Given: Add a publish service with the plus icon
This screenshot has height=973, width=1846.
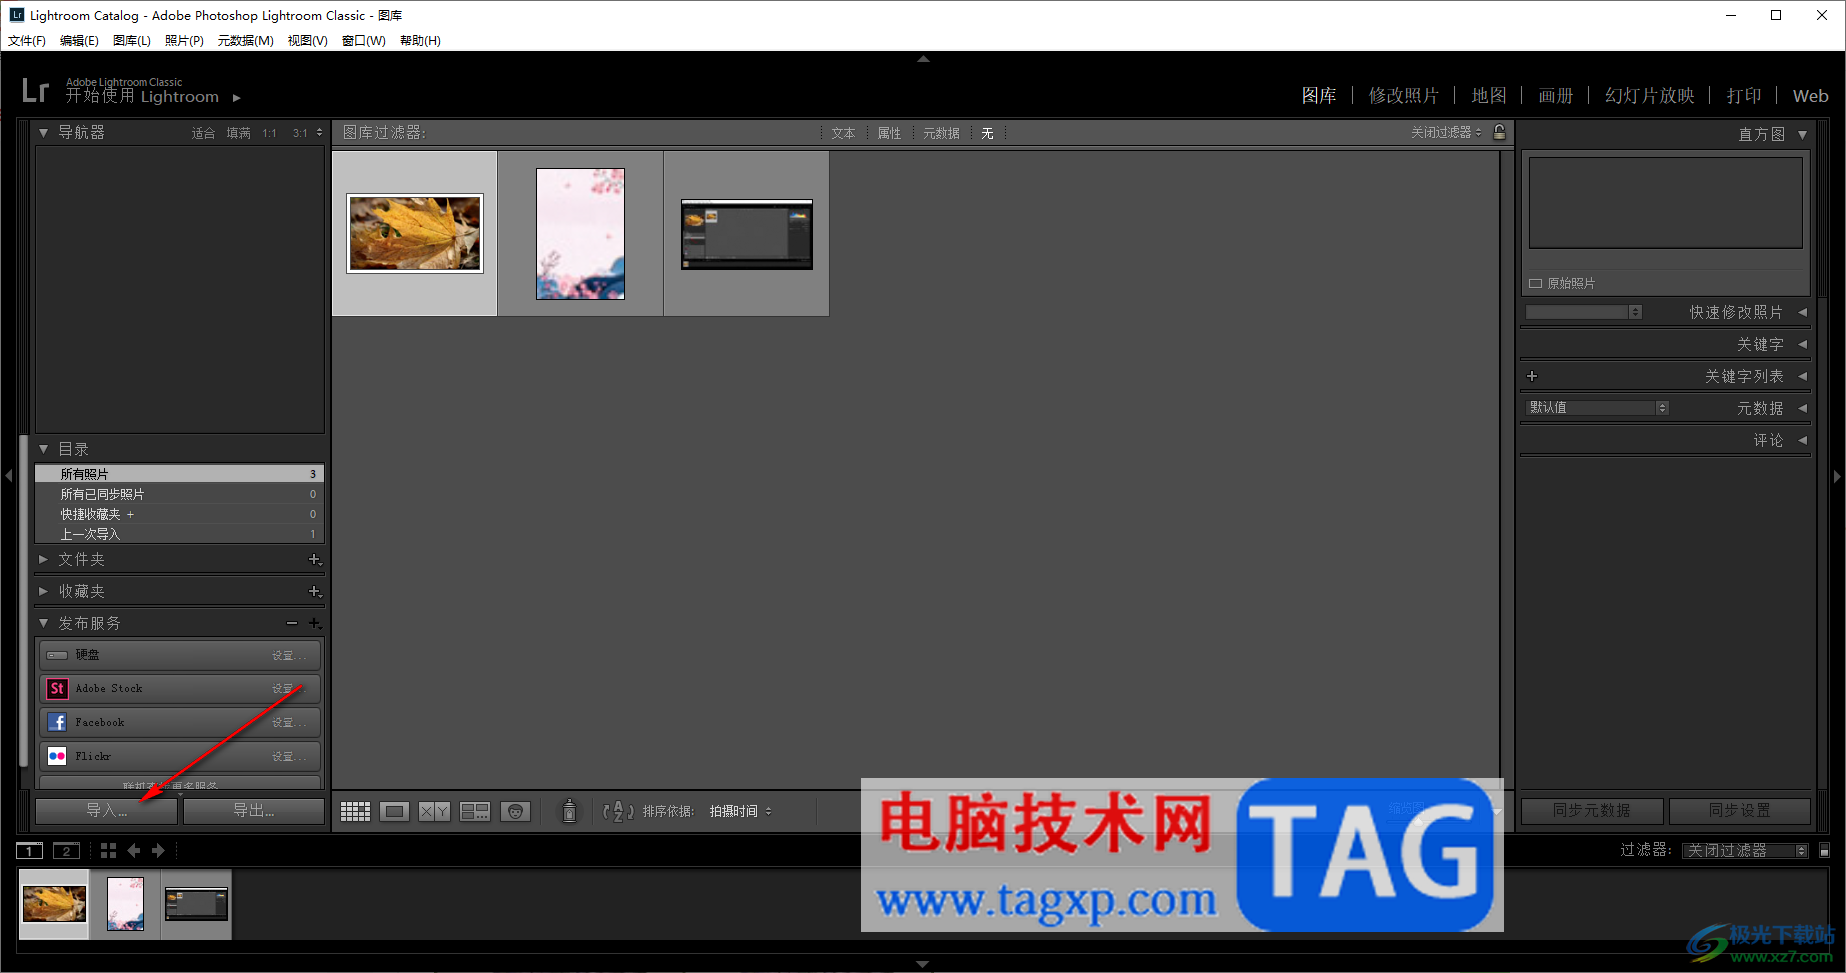Looking at the screenshot, I should 314,623.
